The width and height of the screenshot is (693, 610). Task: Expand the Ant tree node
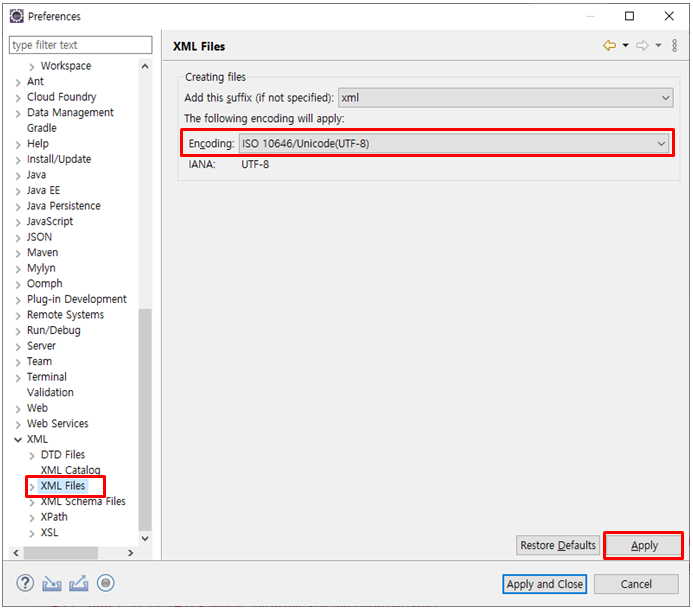(18, 82)
